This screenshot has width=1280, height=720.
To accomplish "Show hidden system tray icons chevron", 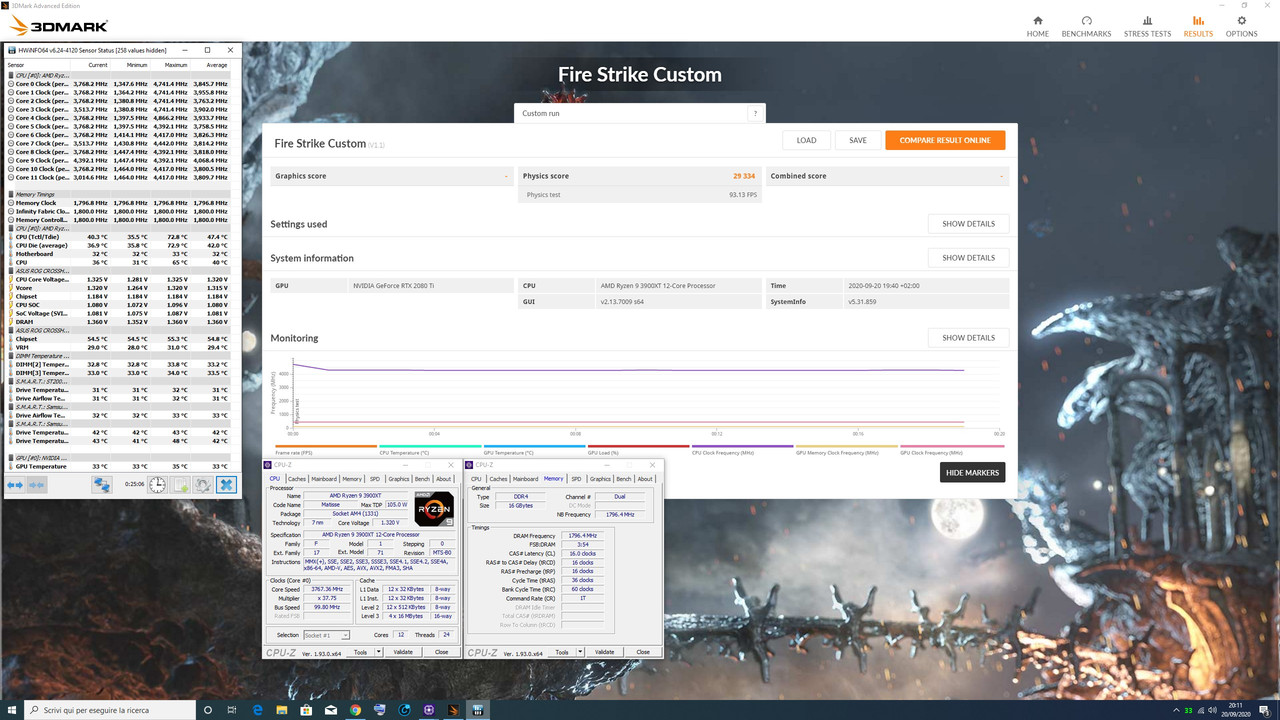I will [1175, 710].
